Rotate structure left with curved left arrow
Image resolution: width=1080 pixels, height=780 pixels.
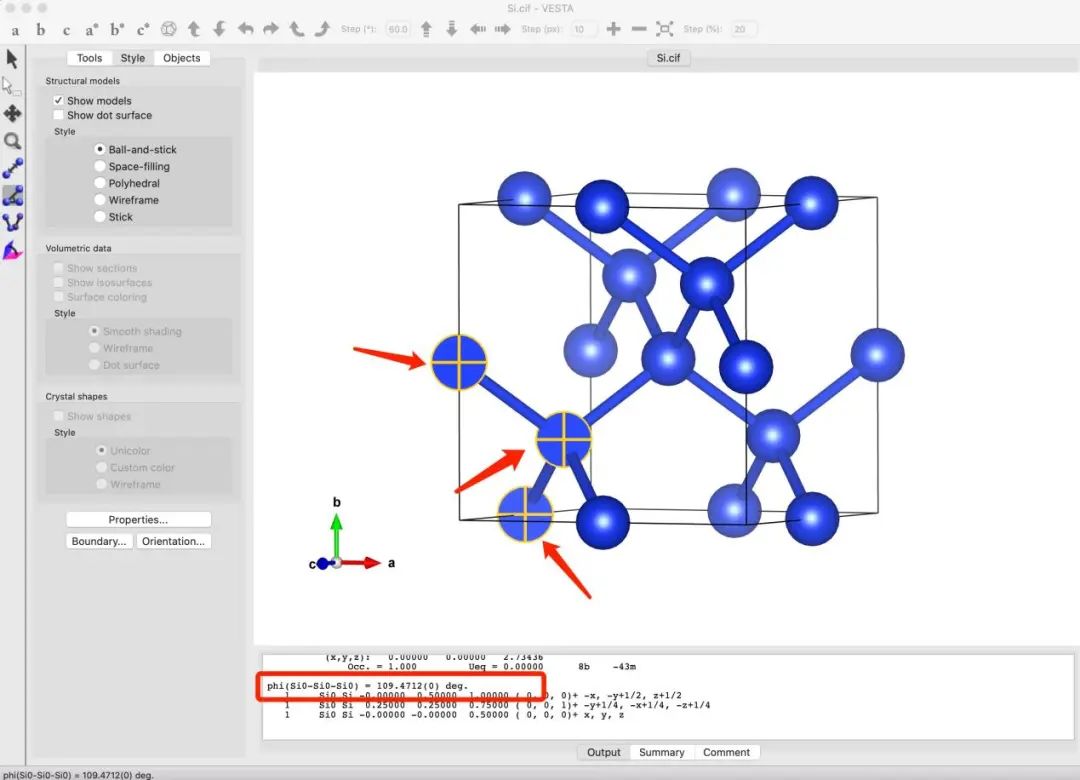point(245,29)
